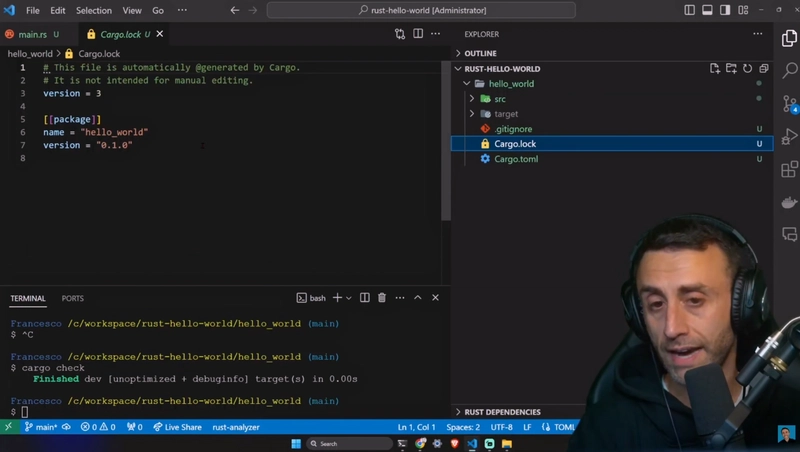Screen dimensions: 800x452
Task: Split the terminal panel
Action: point(364,298)
